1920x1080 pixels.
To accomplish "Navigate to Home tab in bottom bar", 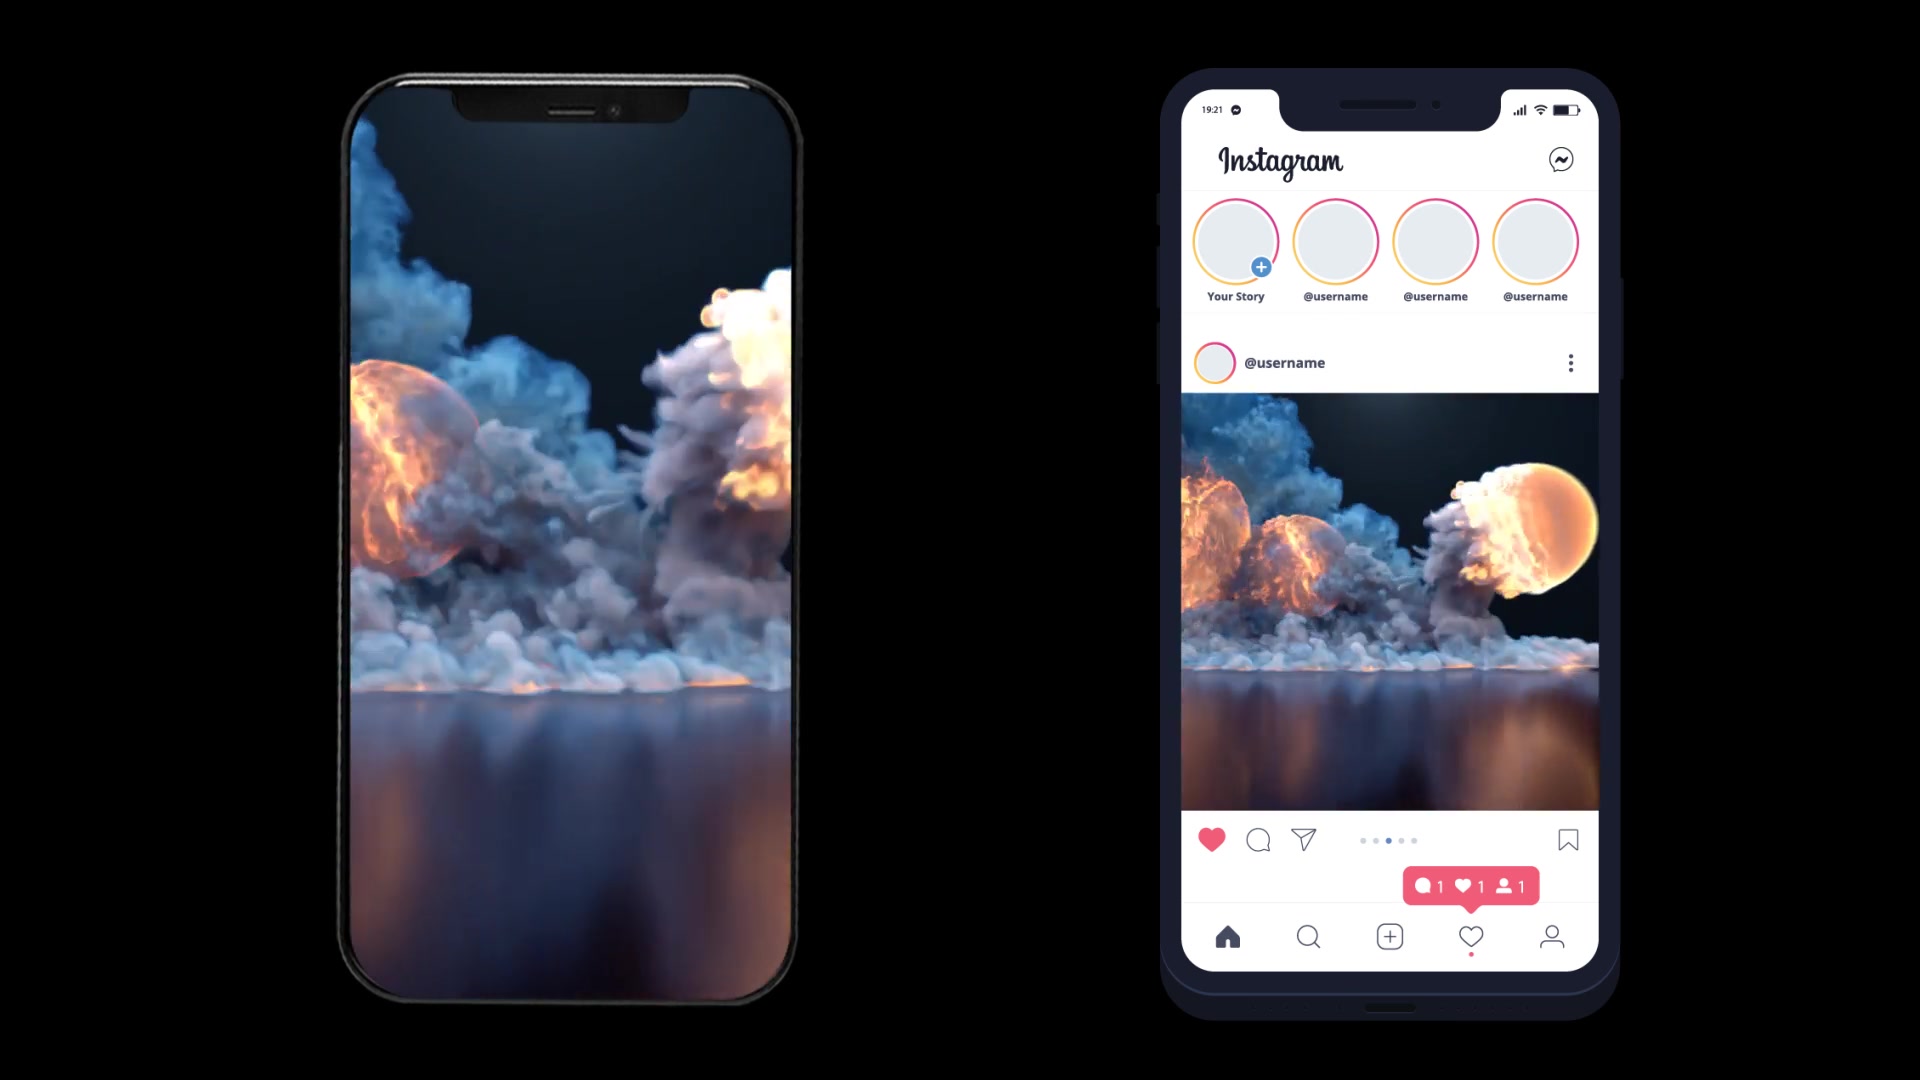I will click(x=1228, y=936).
